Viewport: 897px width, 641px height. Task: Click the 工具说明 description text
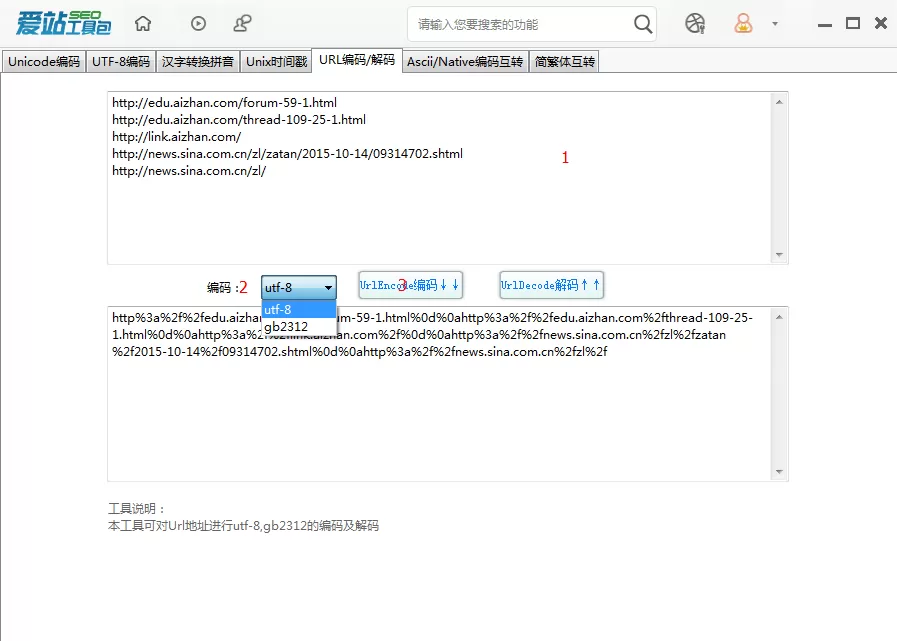[x=243, y=517]
